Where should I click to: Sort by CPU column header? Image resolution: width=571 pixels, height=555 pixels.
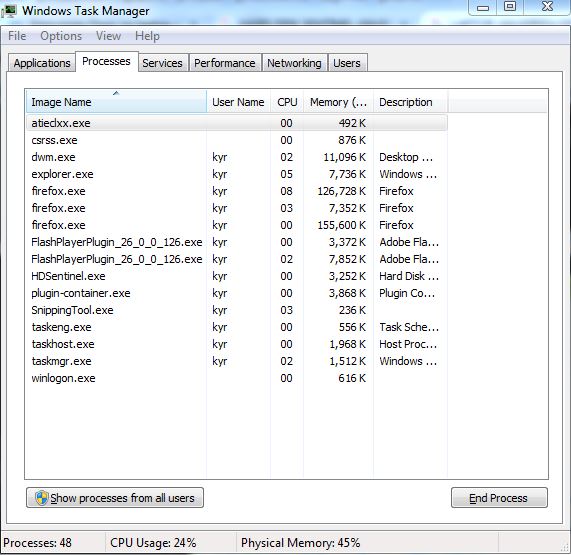pos(287,102)
